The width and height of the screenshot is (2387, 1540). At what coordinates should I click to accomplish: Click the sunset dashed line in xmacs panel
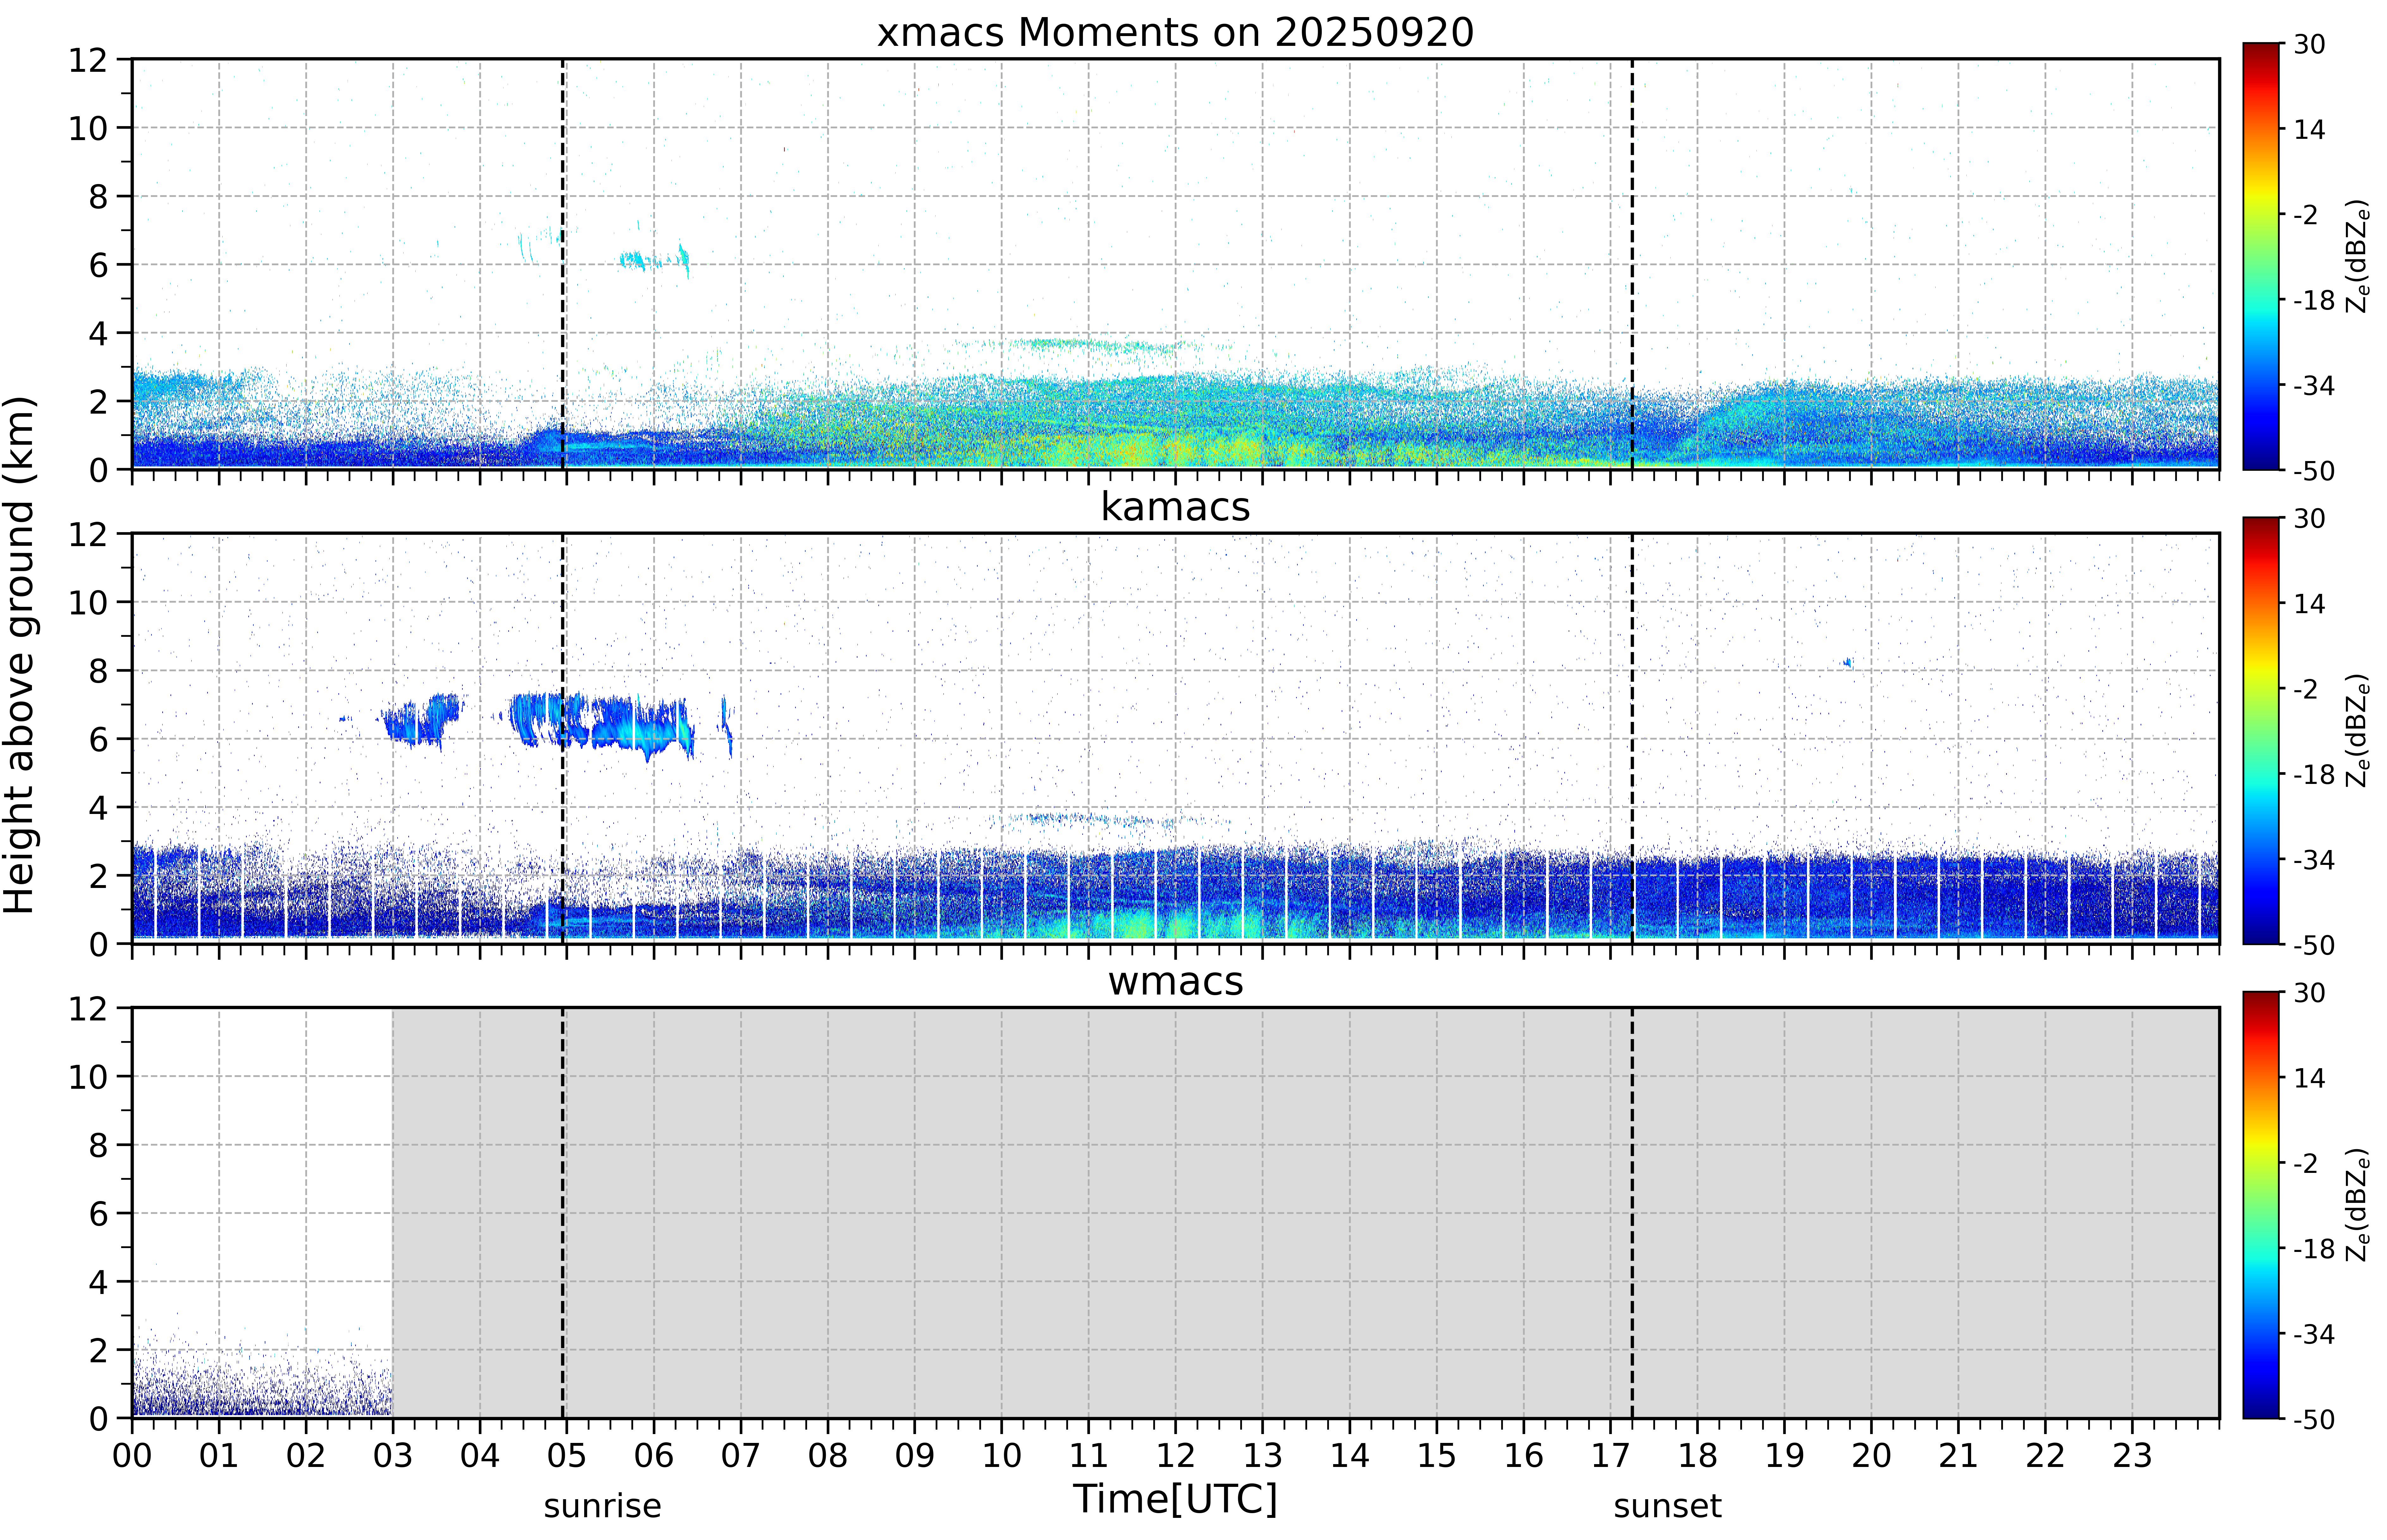tap(1632, 264)
